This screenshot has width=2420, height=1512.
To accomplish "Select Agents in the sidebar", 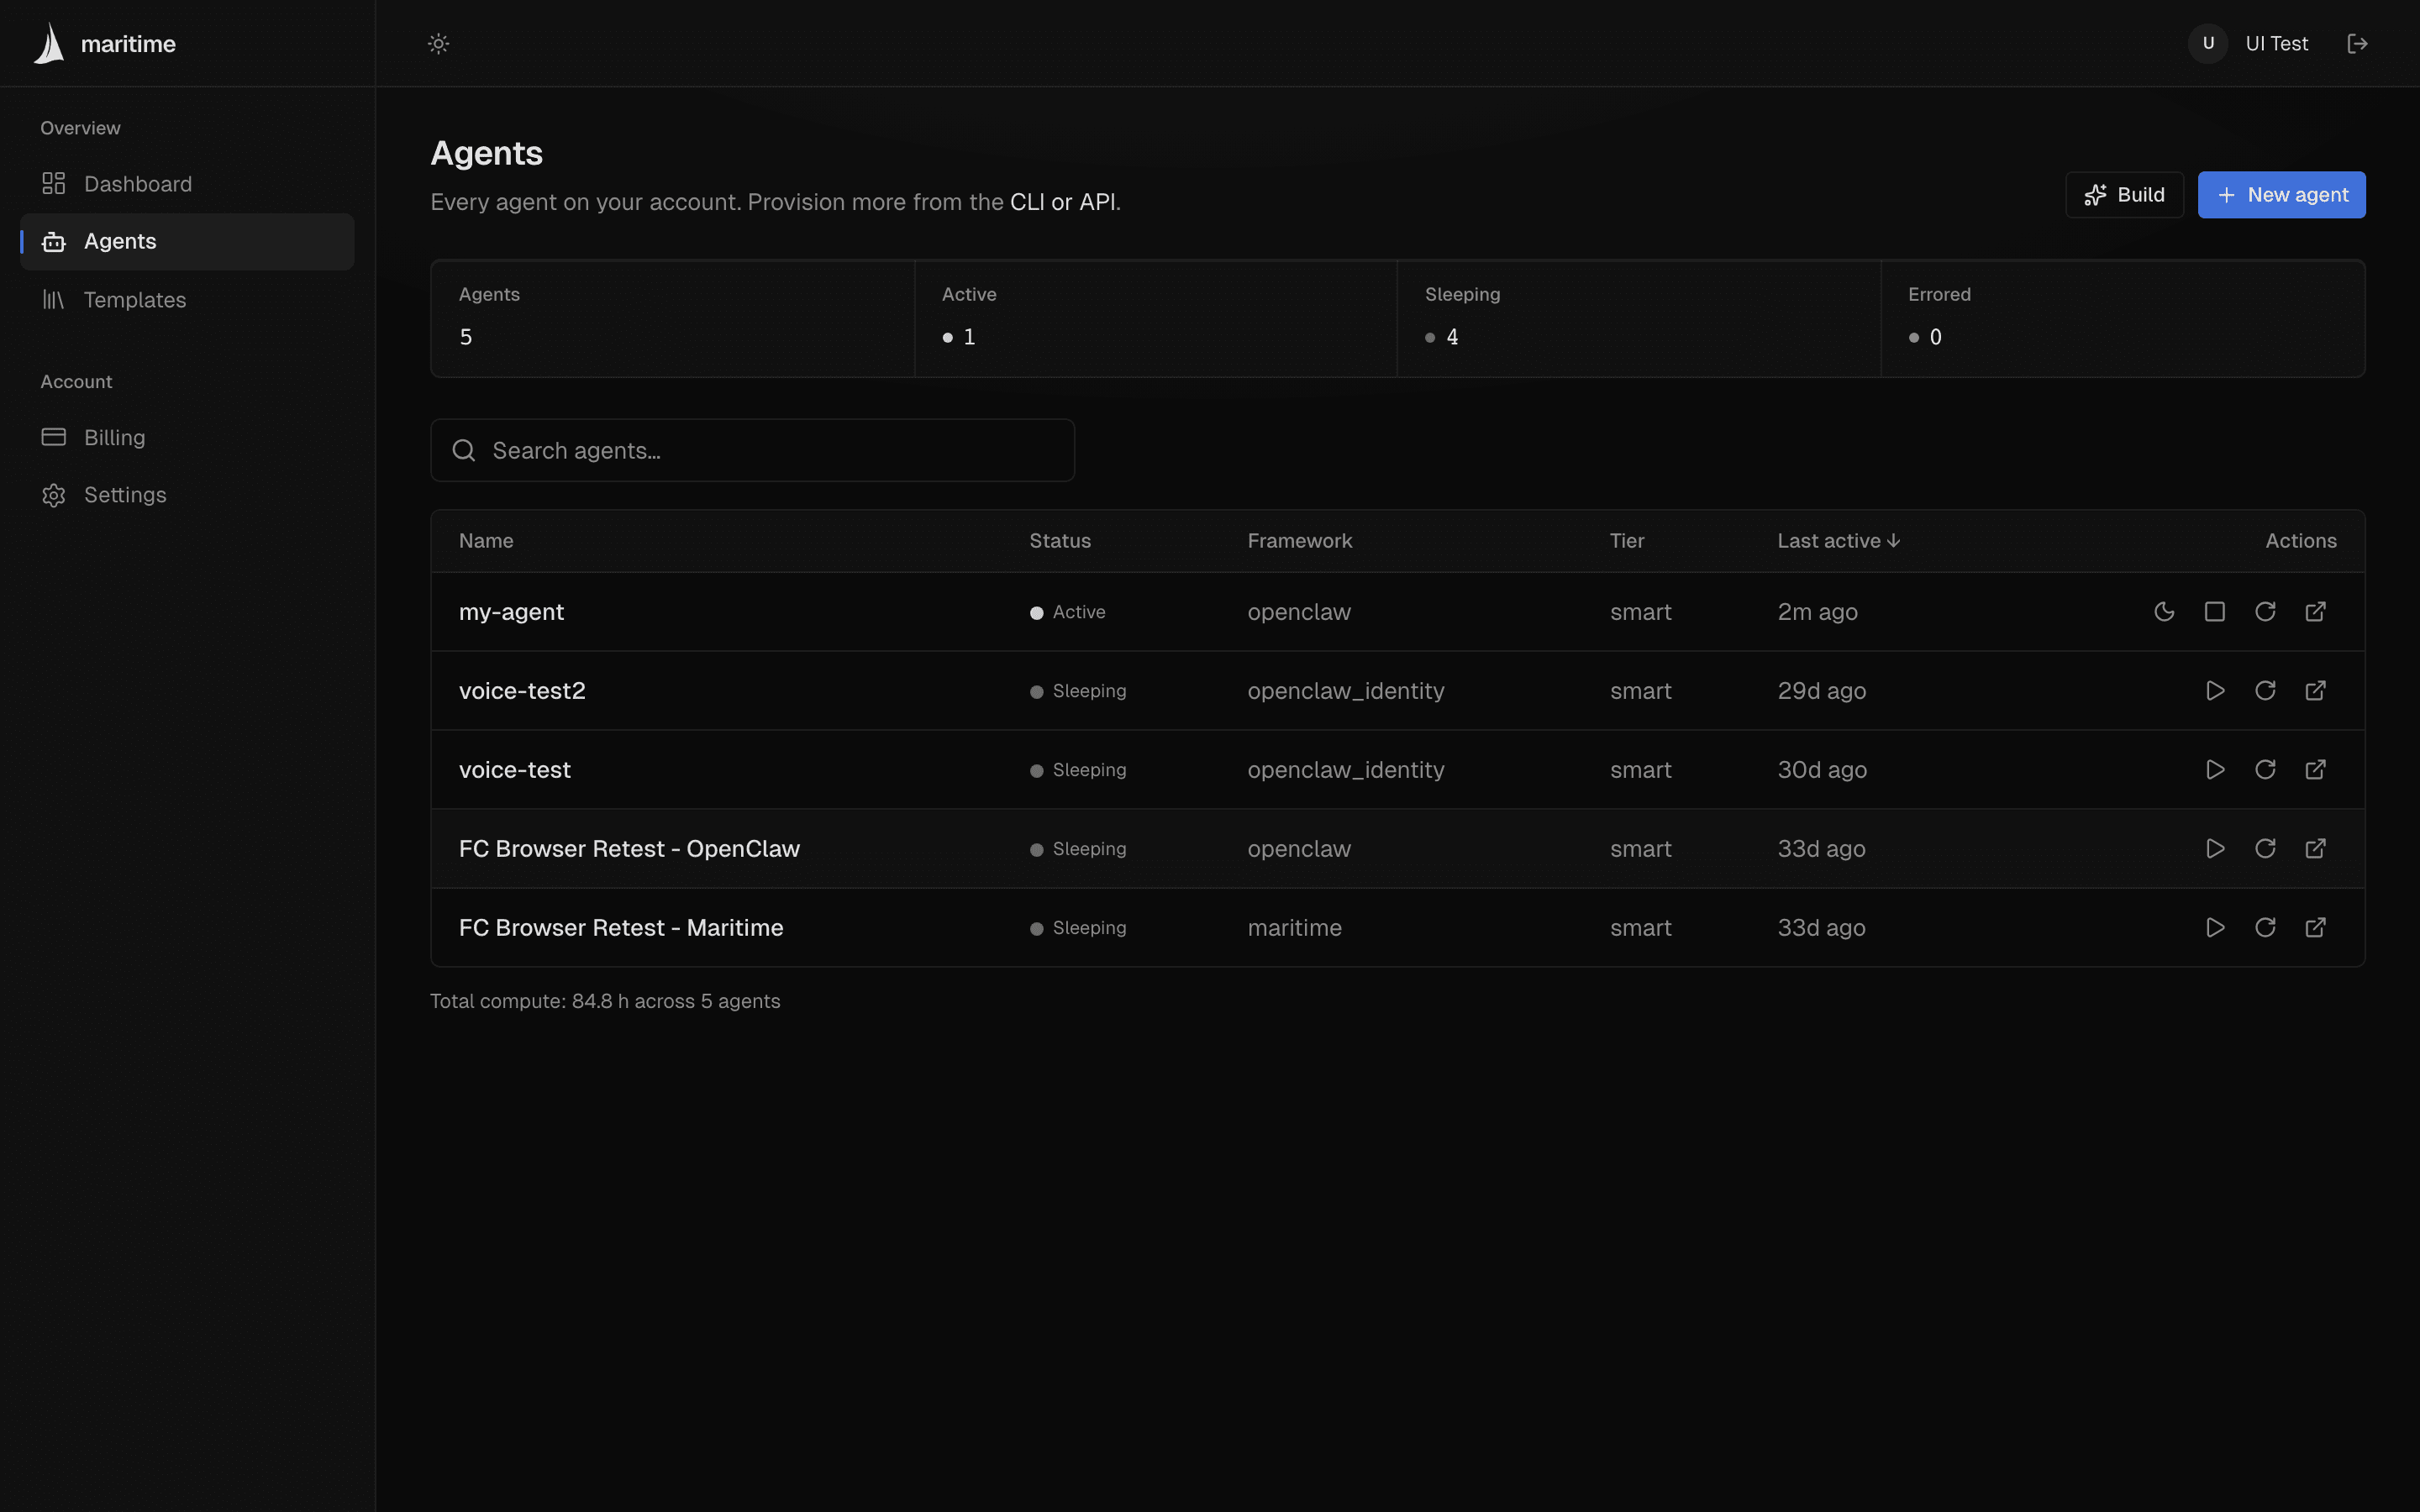I will 187,241.
